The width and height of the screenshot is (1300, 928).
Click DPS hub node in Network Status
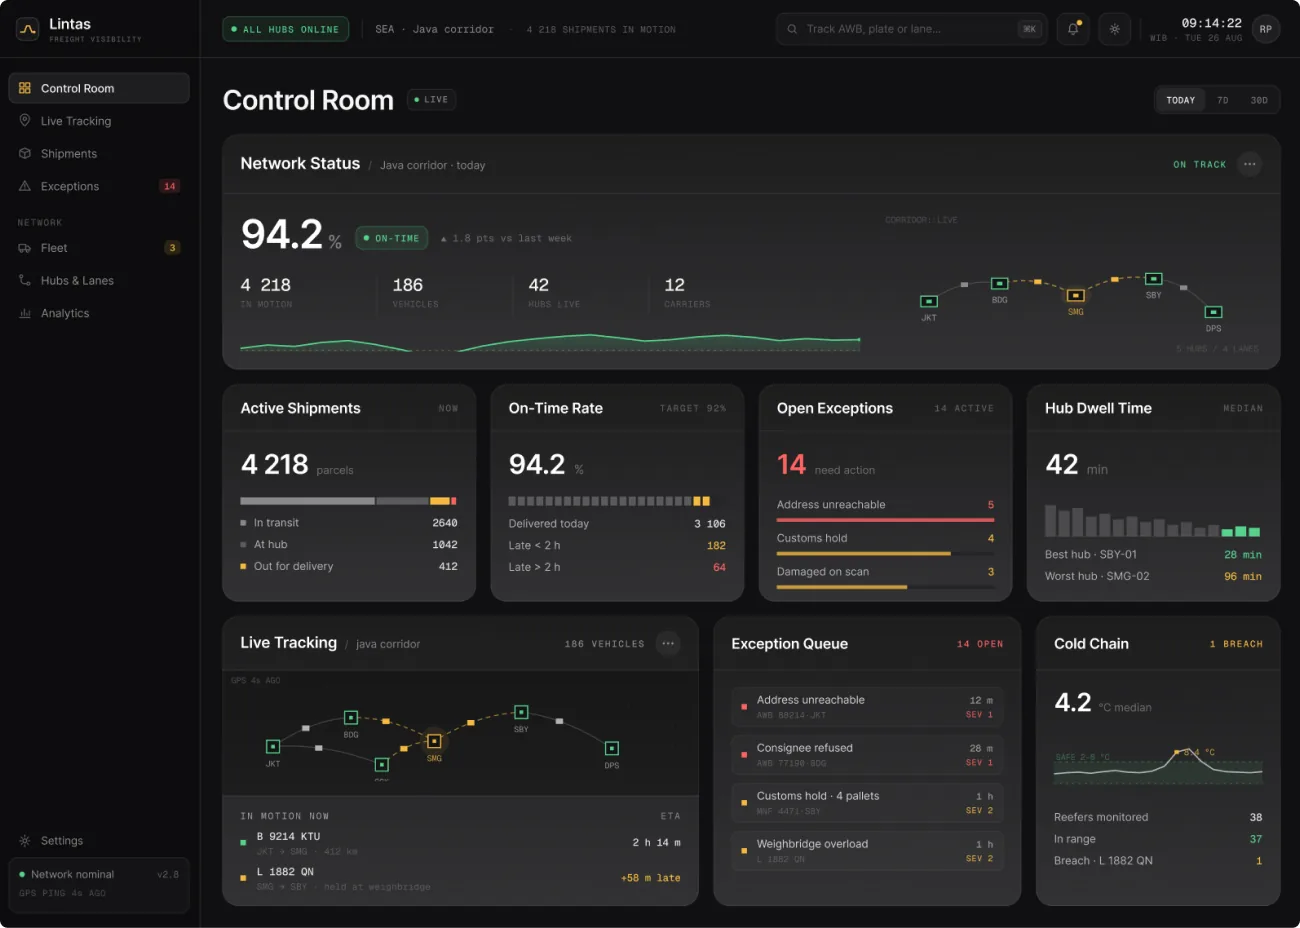pyautogui.click(x=1213, y=312)
